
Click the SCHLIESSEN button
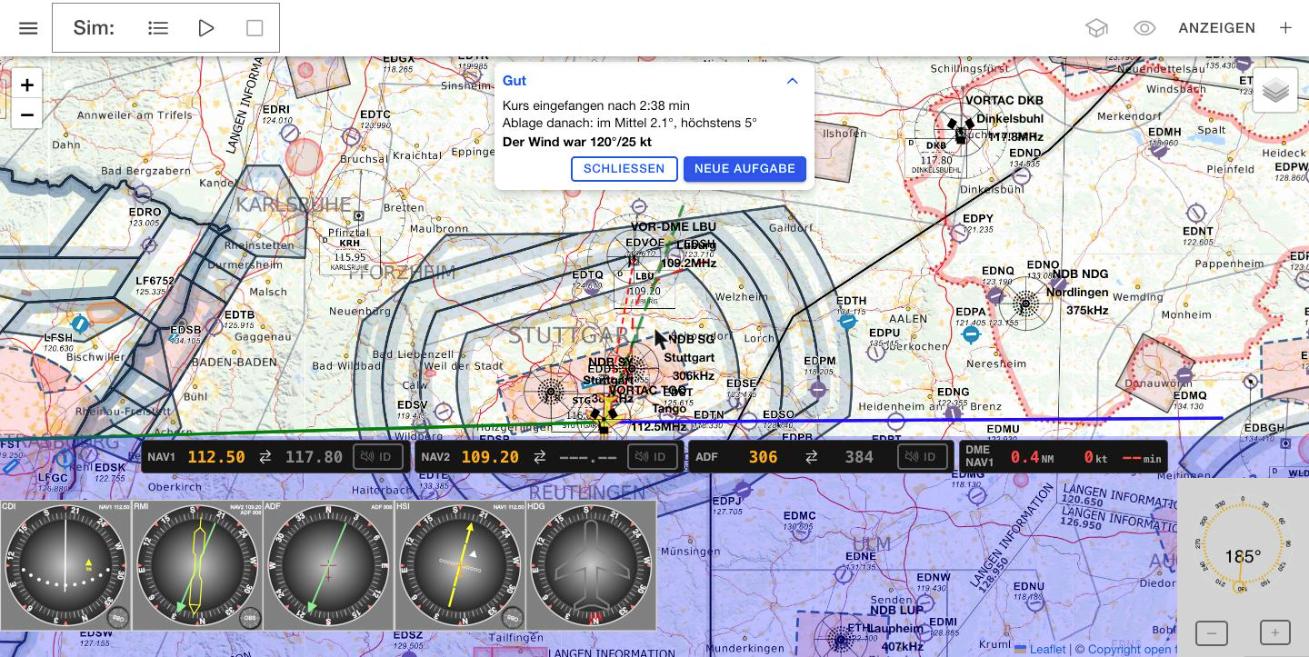point(624,169)
